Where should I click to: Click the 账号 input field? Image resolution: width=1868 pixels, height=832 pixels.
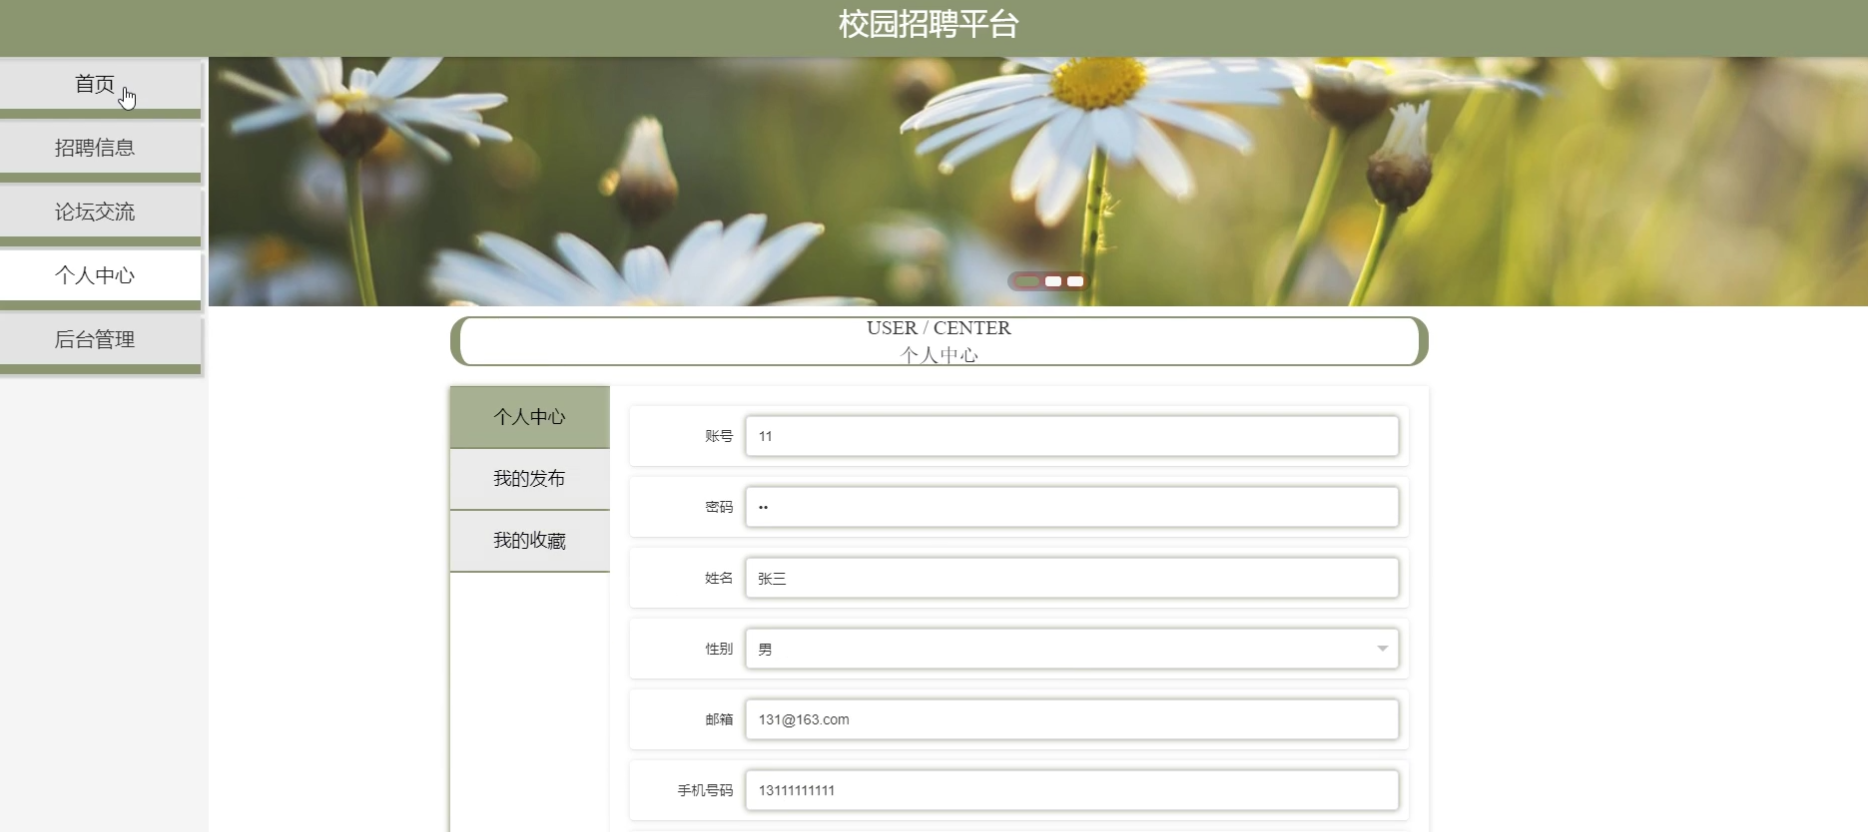[1072, 436]
